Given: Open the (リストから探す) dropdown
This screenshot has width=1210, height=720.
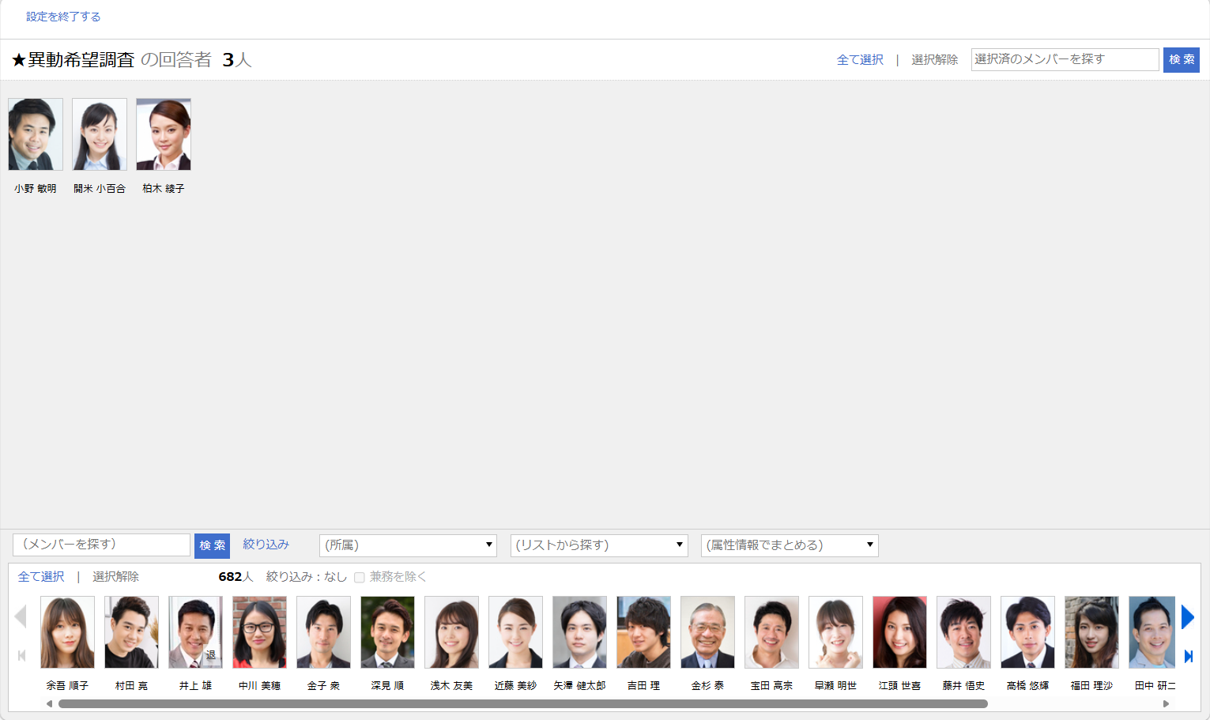Looking at the screenshot, I should [x=599, y=545].
